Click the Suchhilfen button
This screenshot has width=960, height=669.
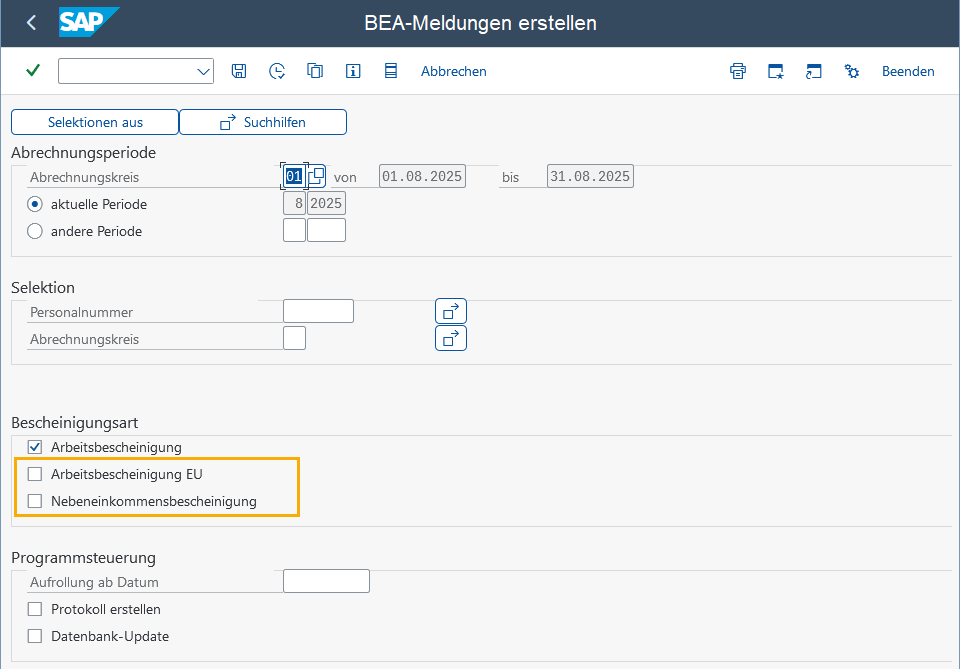(263, 122)
